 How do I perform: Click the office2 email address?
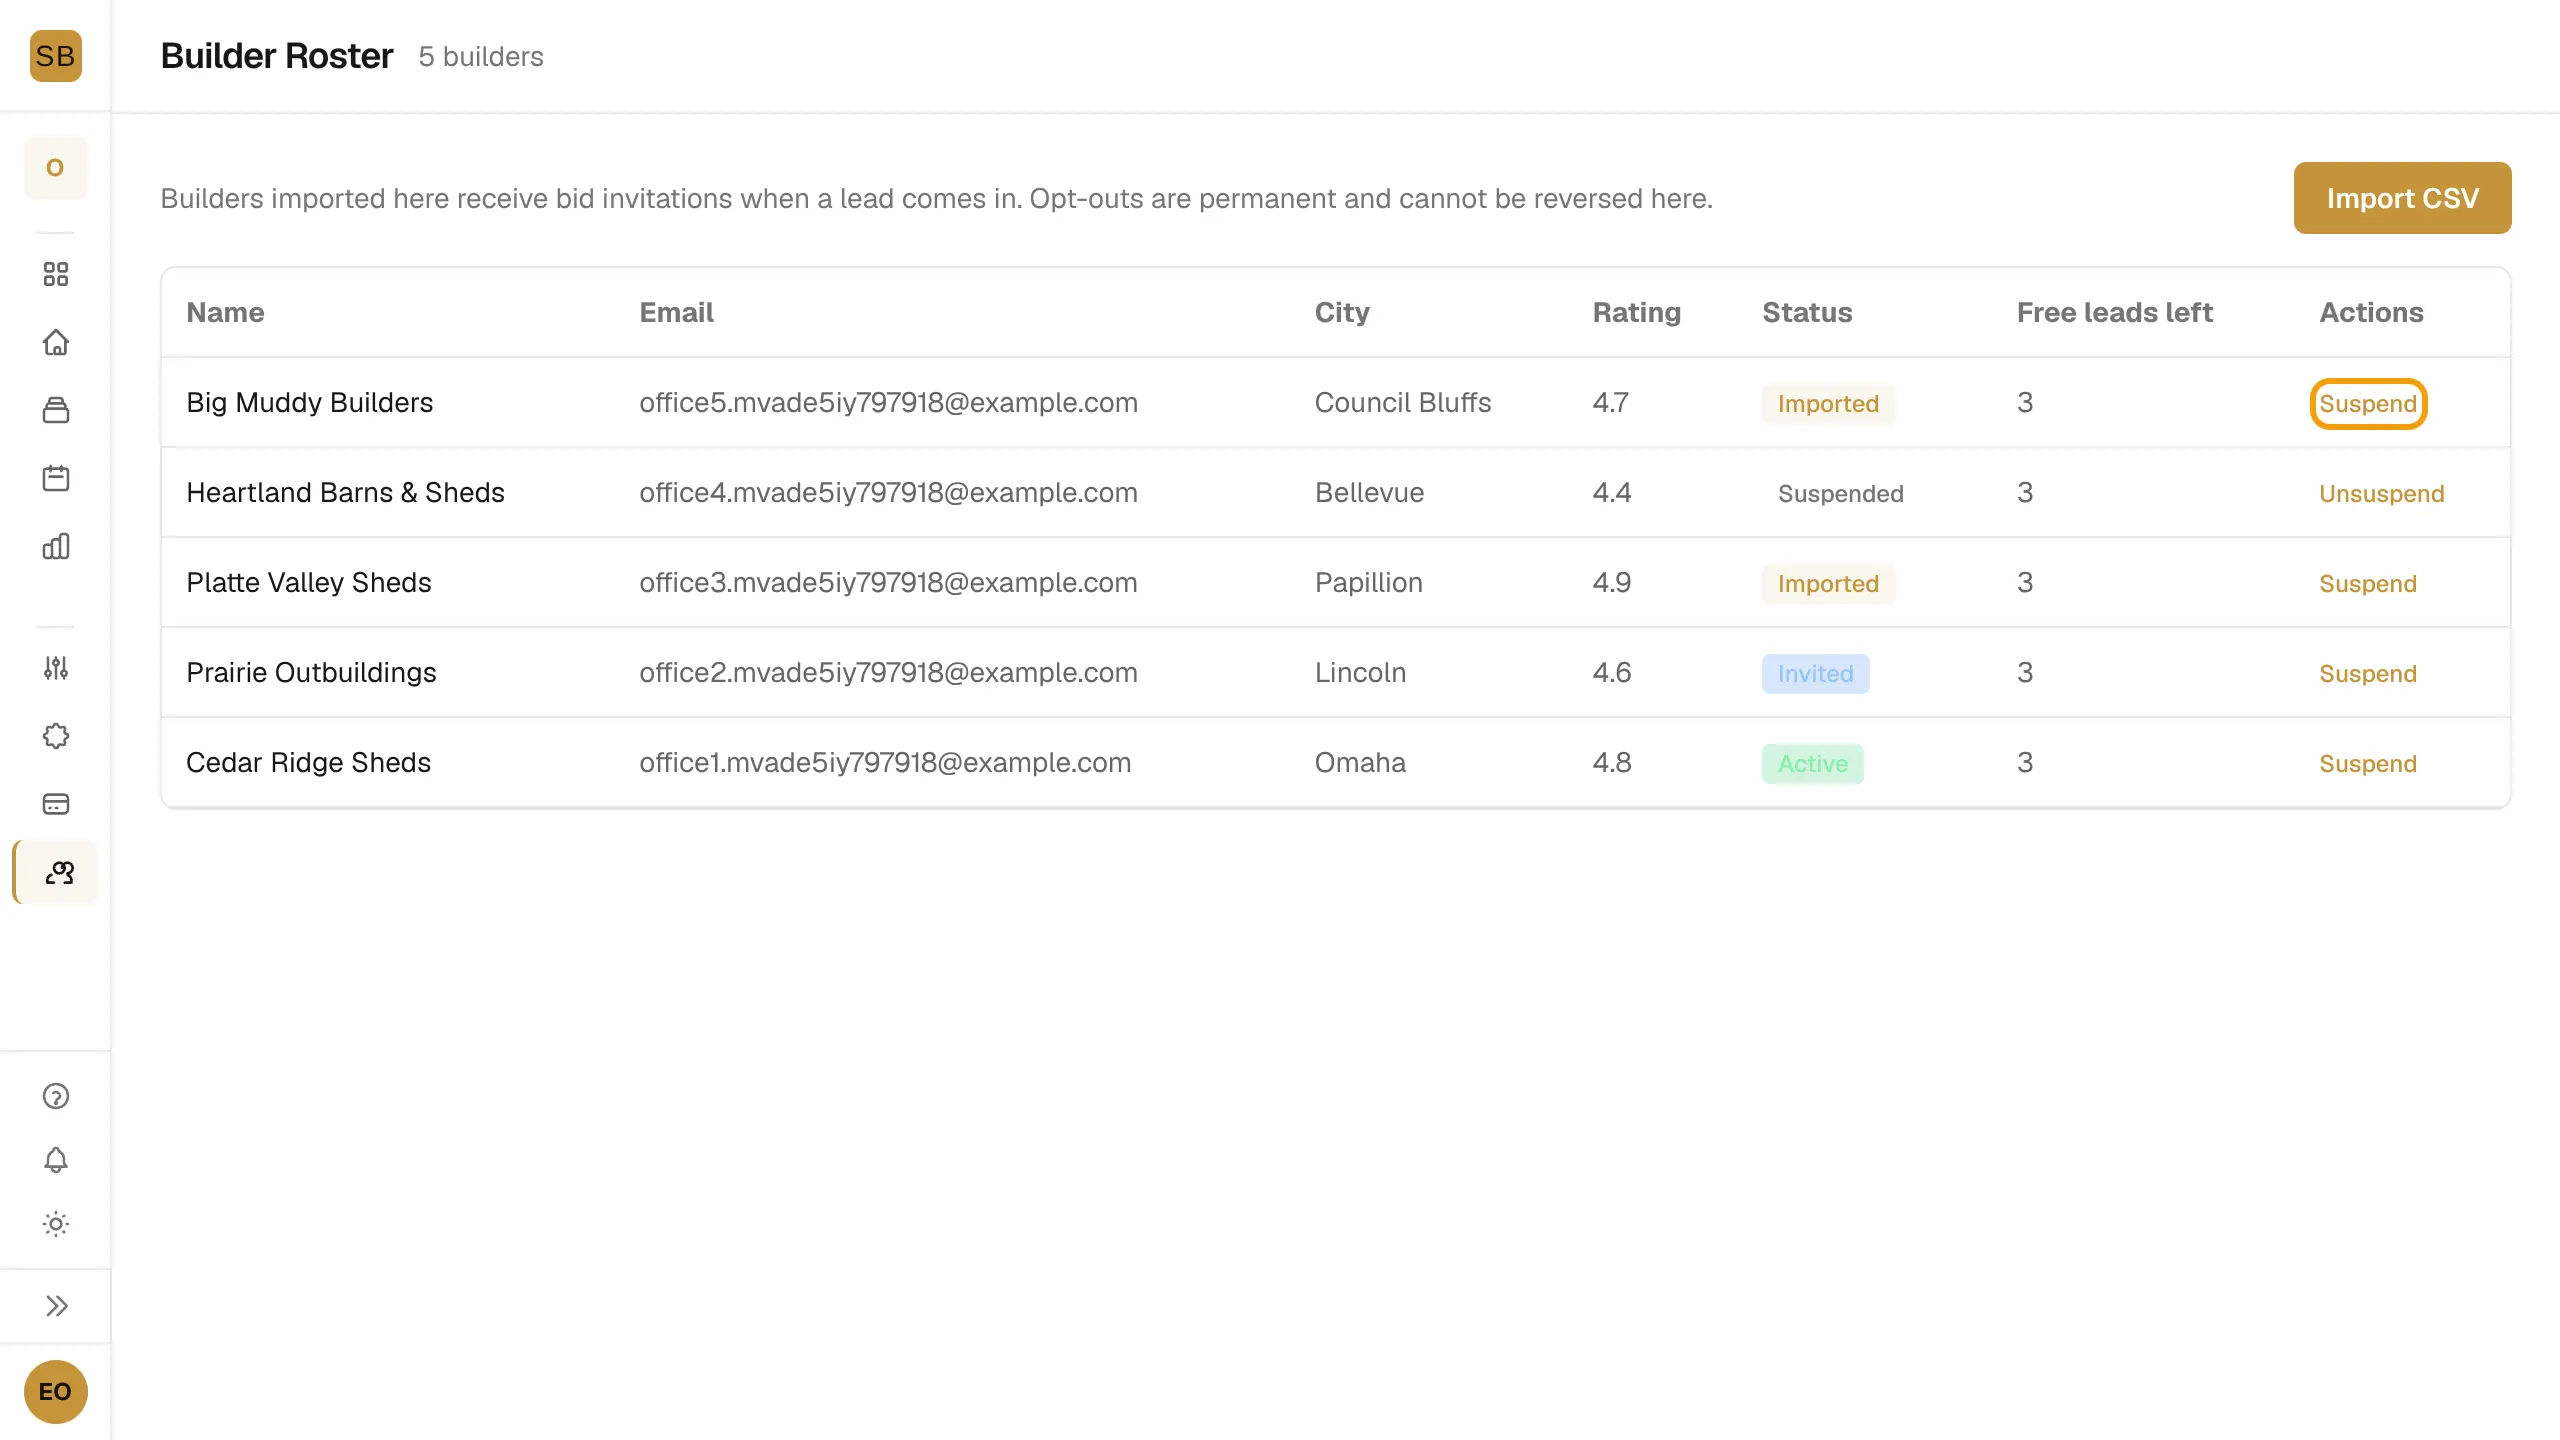coord(888,672)
